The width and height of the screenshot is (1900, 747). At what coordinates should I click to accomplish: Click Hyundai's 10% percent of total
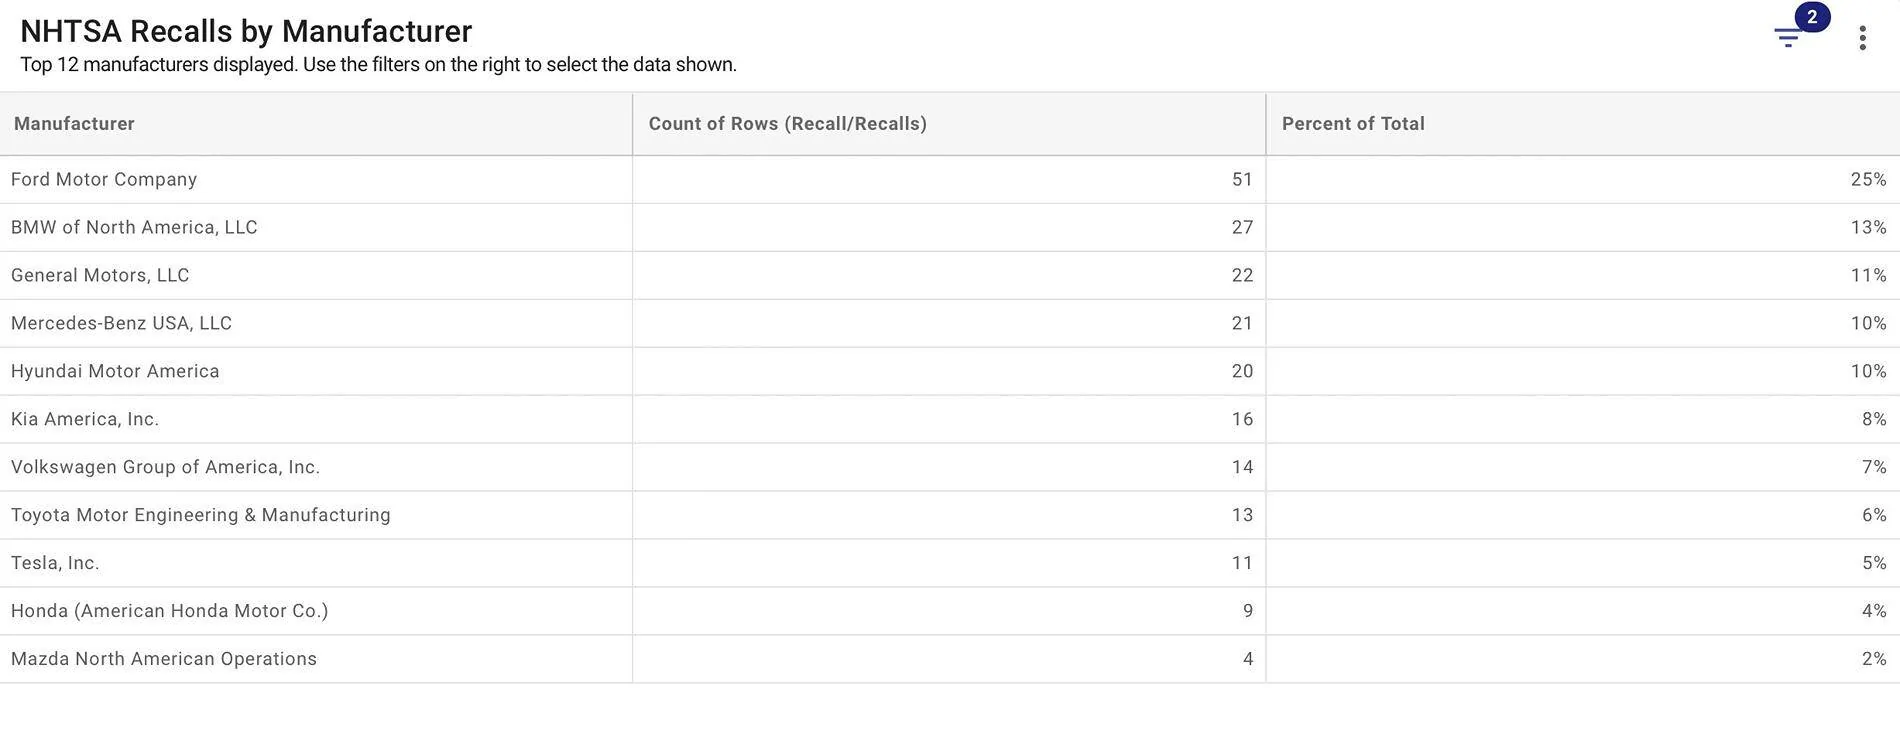coord(1868,371)
